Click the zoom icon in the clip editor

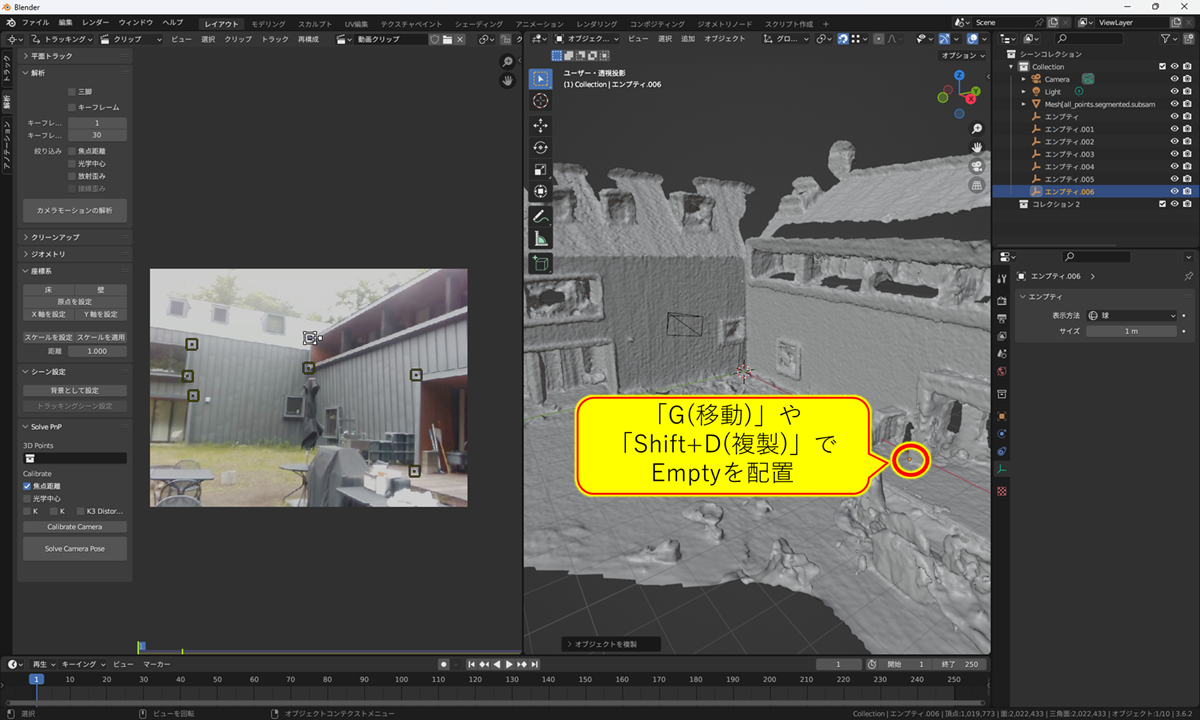[x=508, y=62]
